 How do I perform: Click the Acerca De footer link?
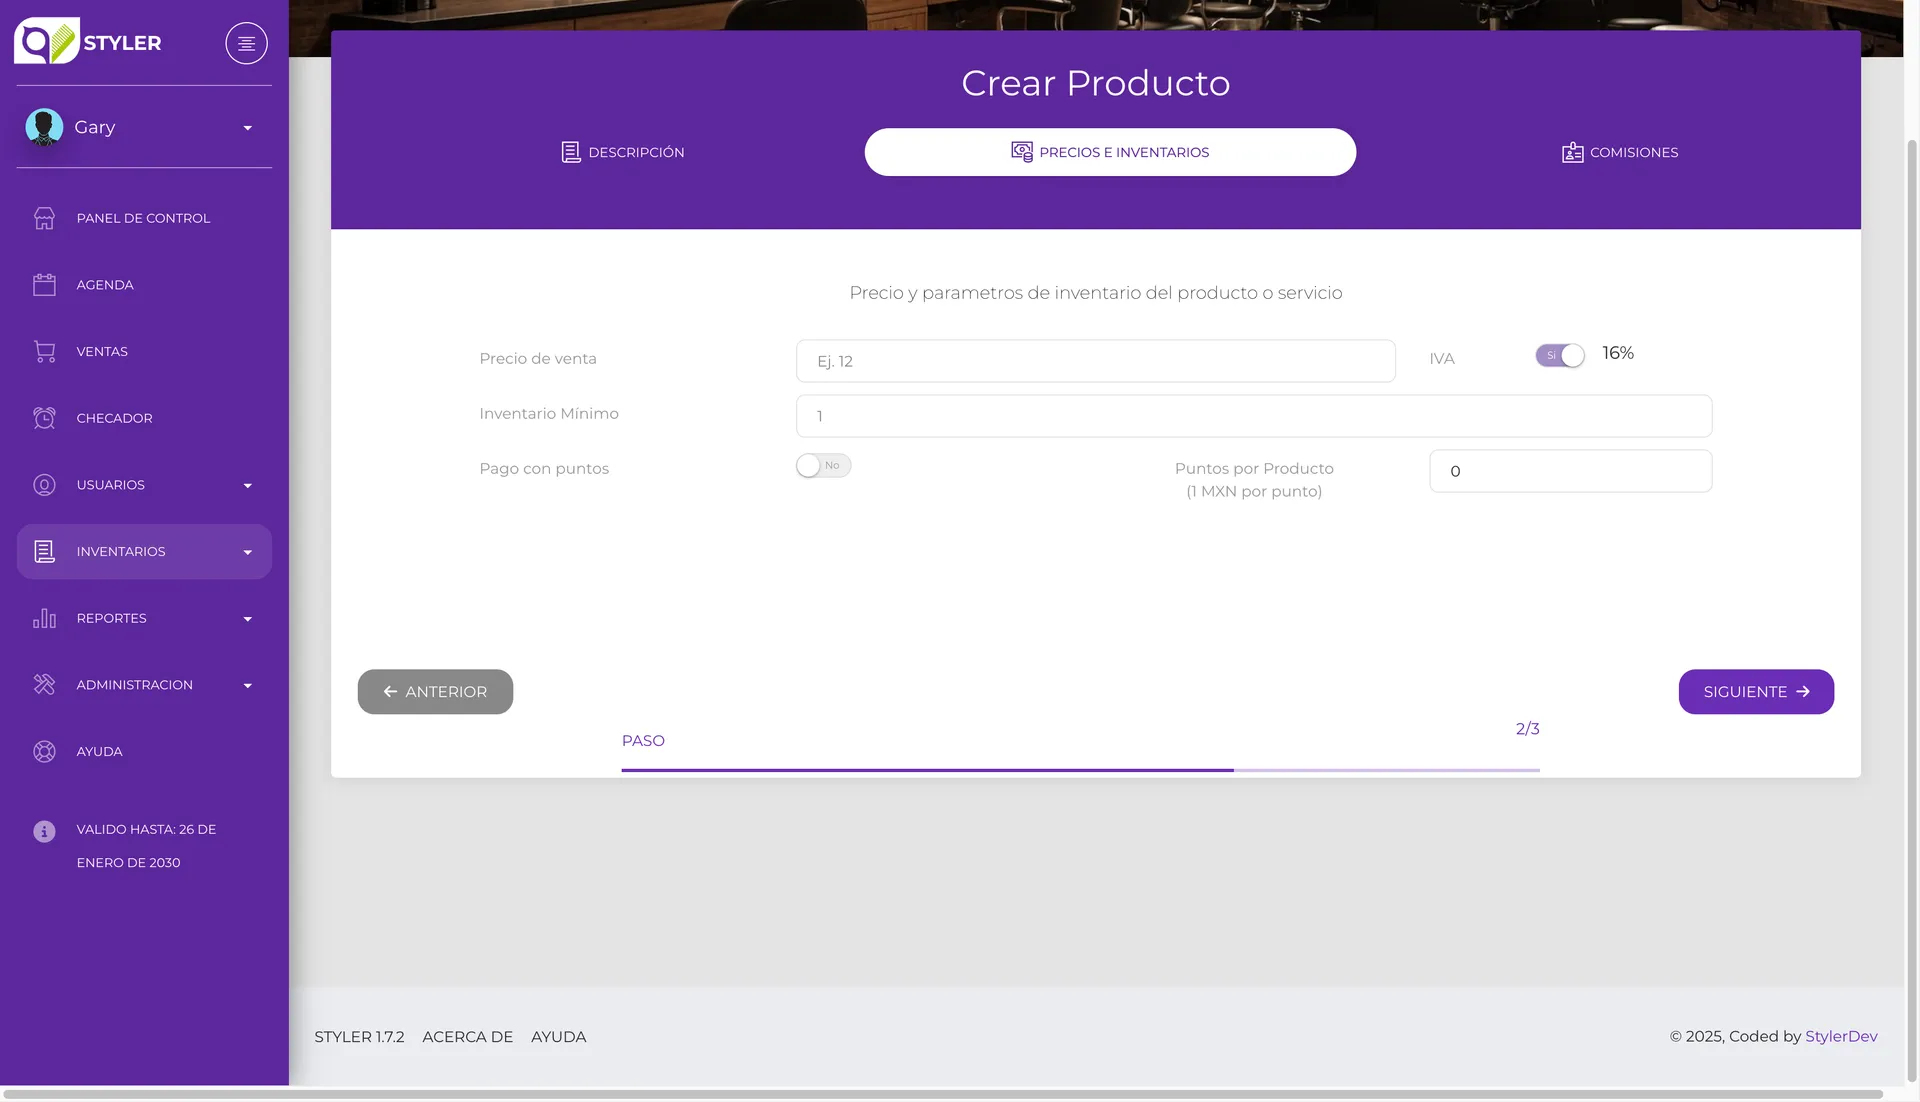pos(467,1037)
